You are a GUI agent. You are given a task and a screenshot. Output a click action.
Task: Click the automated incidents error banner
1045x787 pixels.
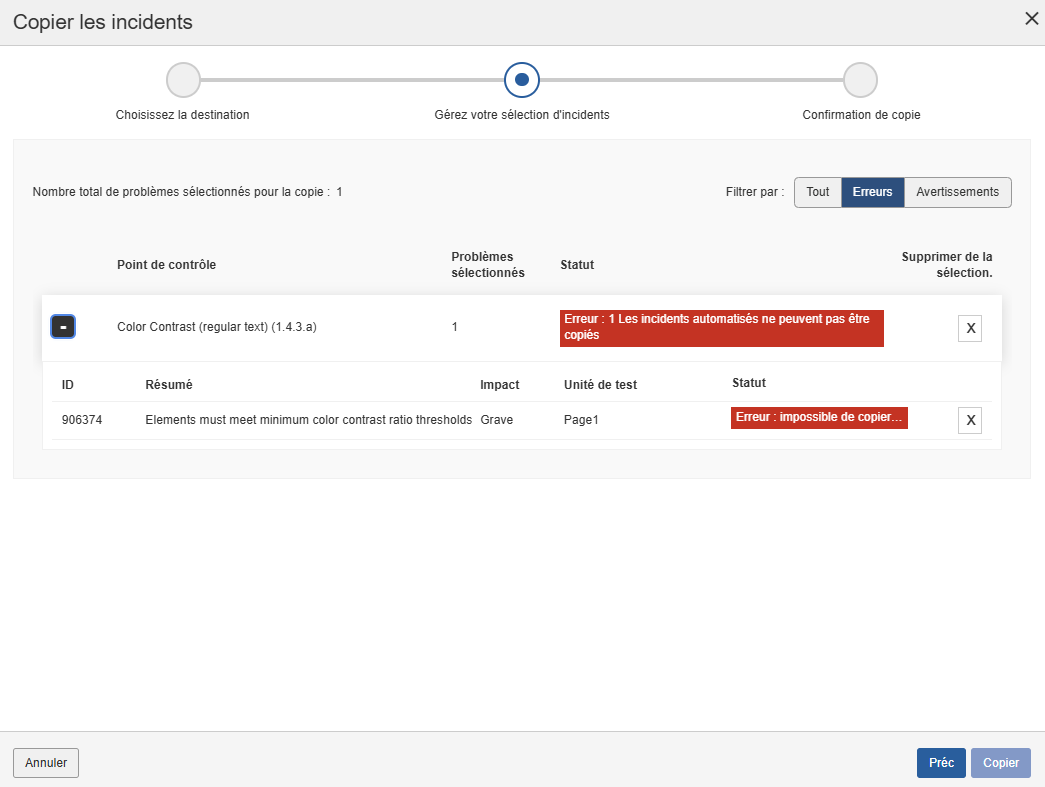point(721,328)
